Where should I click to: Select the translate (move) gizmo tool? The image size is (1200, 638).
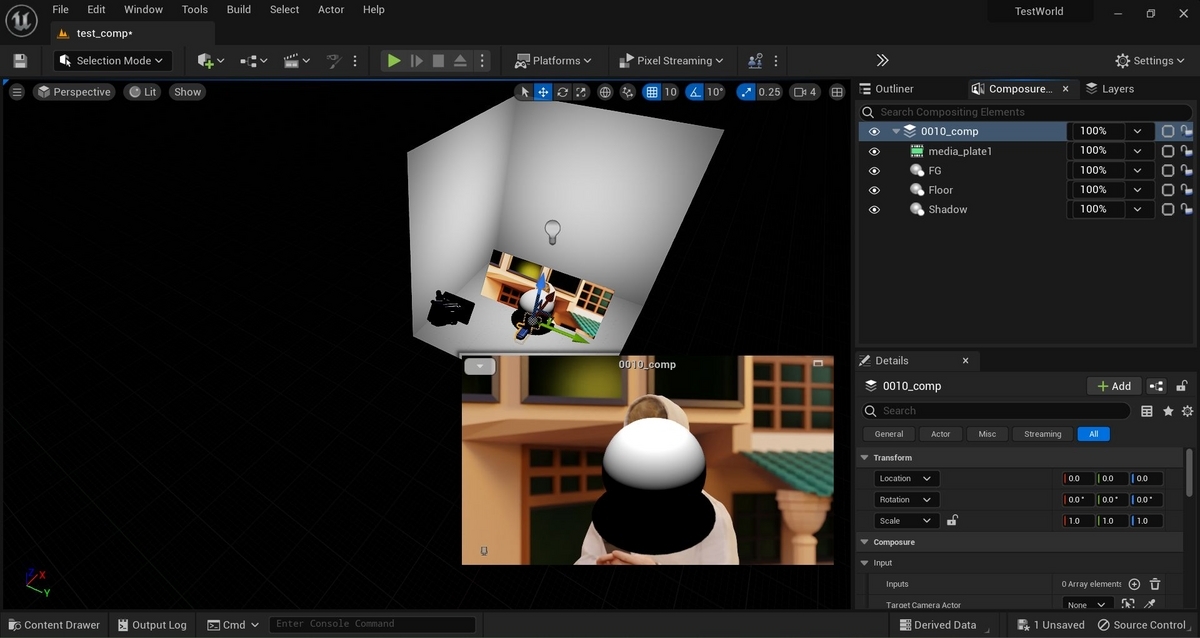(x=543, y=92)
